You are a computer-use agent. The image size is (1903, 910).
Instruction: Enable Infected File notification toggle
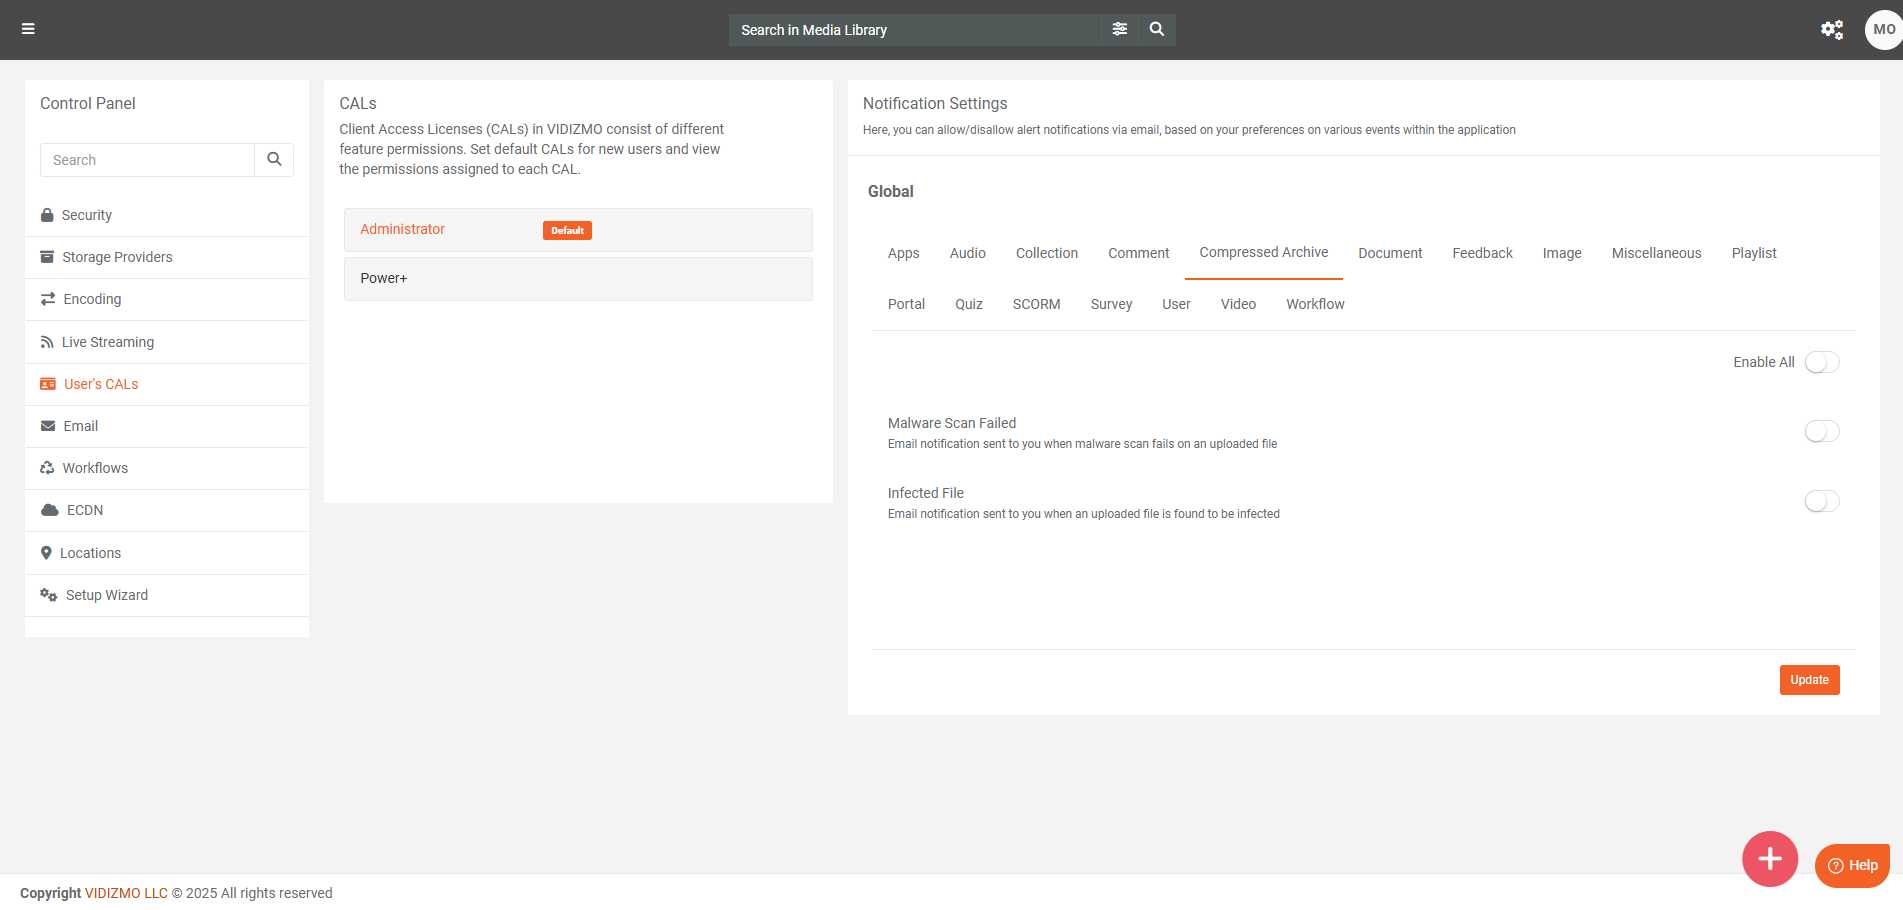(x=1821, y=501)
